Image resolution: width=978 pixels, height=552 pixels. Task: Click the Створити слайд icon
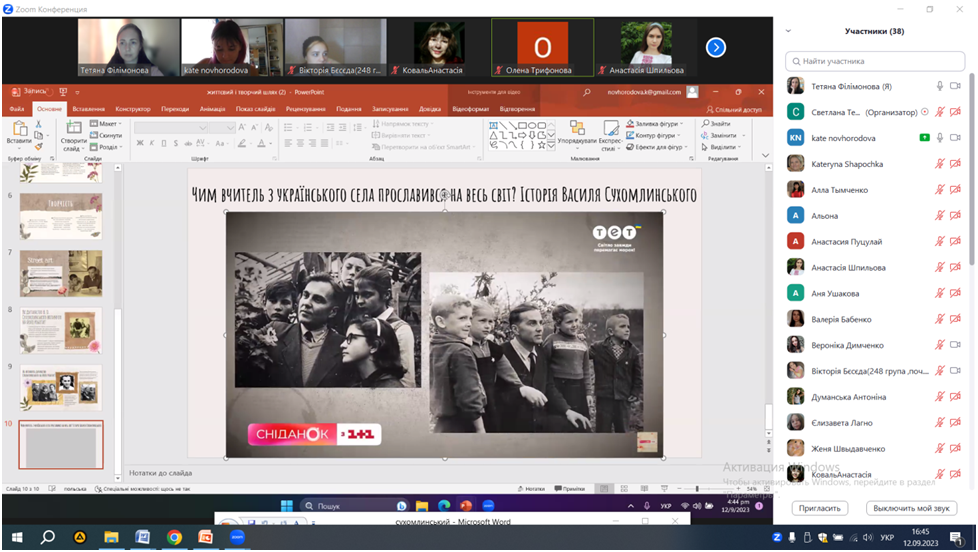(x=73, y=128)
